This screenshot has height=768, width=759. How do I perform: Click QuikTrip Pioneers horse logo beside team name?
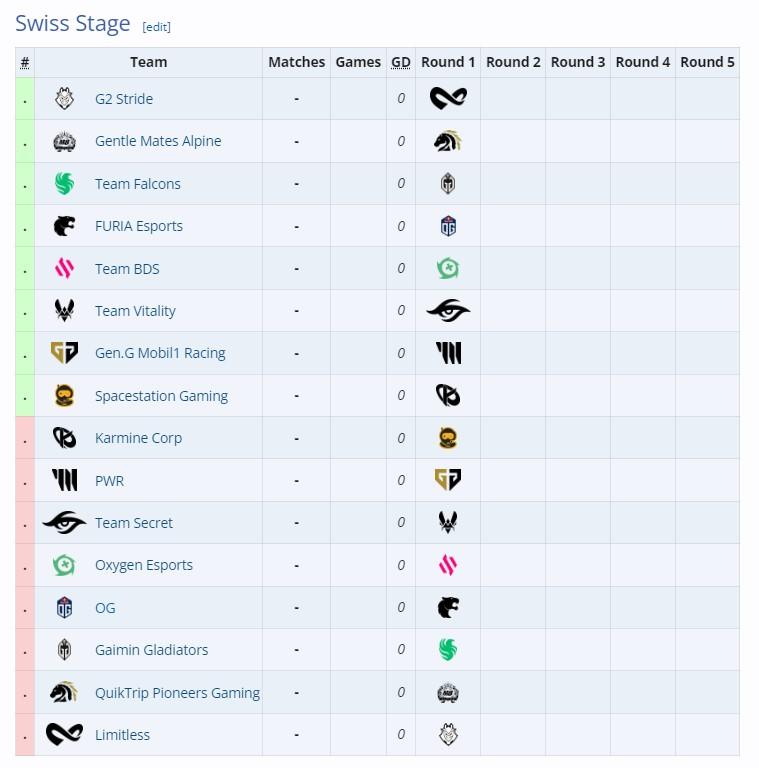64,692
